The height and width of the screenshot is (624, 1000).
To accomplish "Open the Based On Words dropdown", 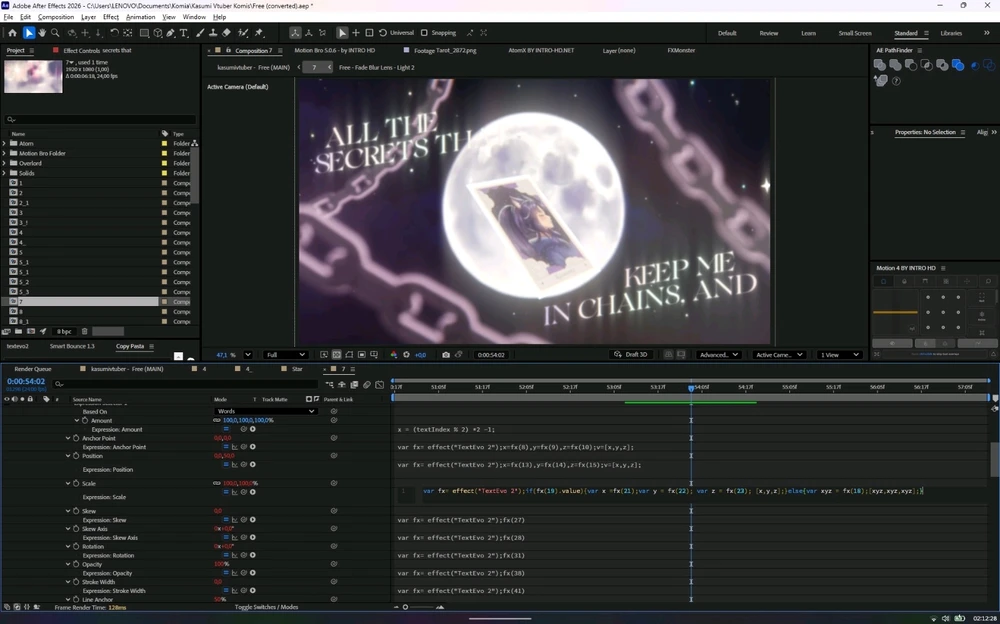I will (265, 412).
